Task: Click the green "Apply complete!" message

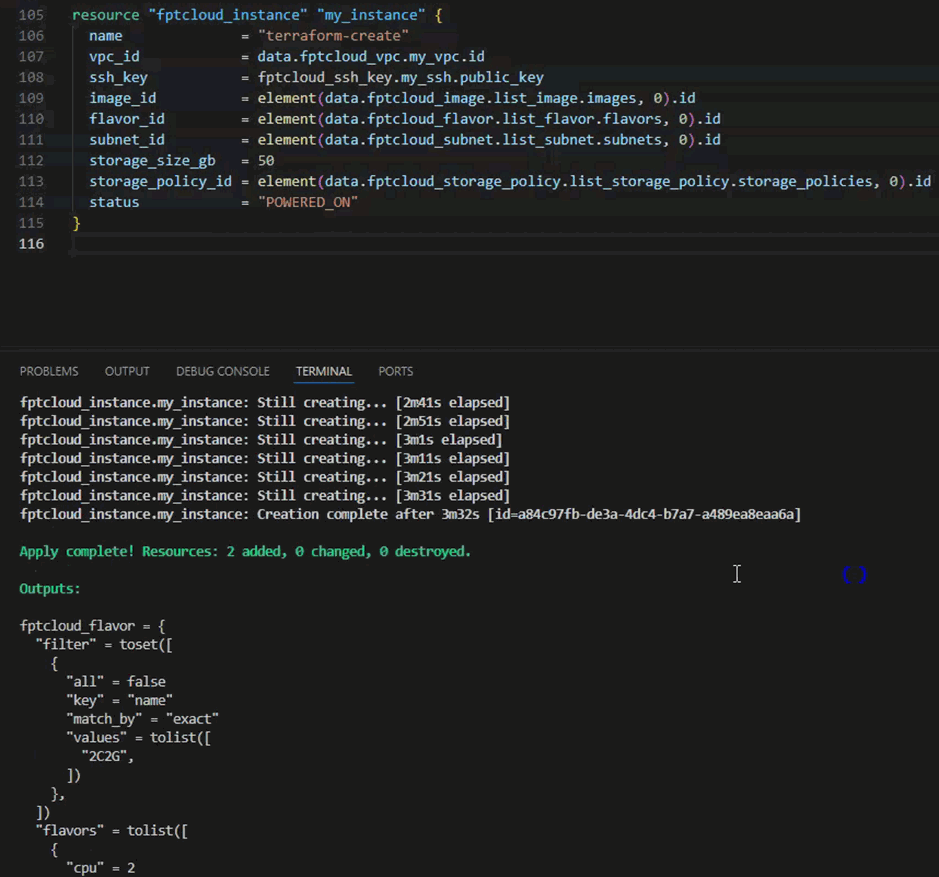Action: tap(246, 552)
